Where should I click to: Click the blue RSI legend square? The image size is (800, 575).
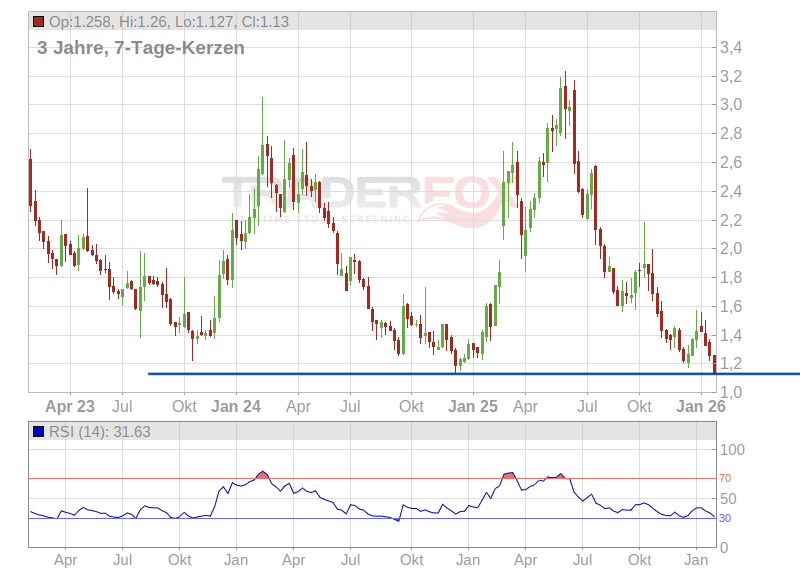[x=38, y=432]
